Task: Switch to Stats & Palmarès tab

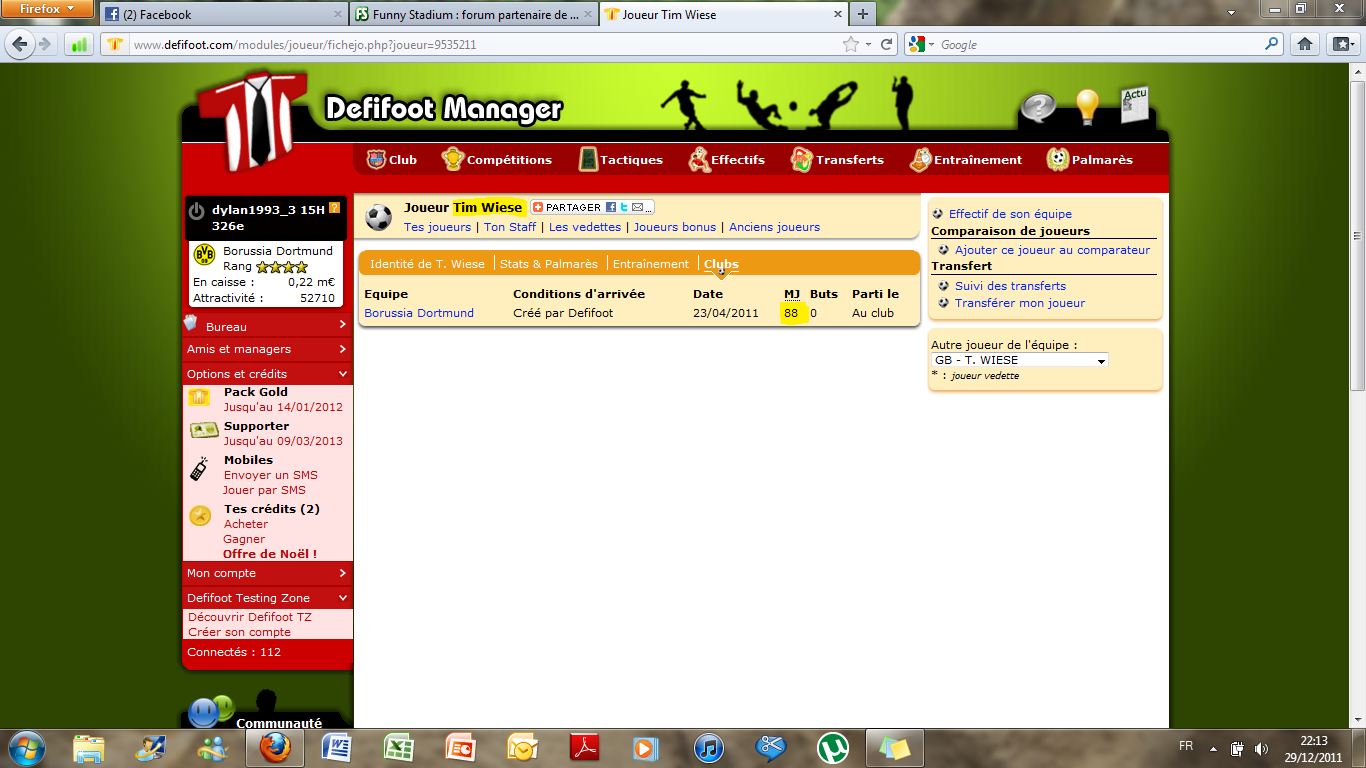Action: click(549, 264)
